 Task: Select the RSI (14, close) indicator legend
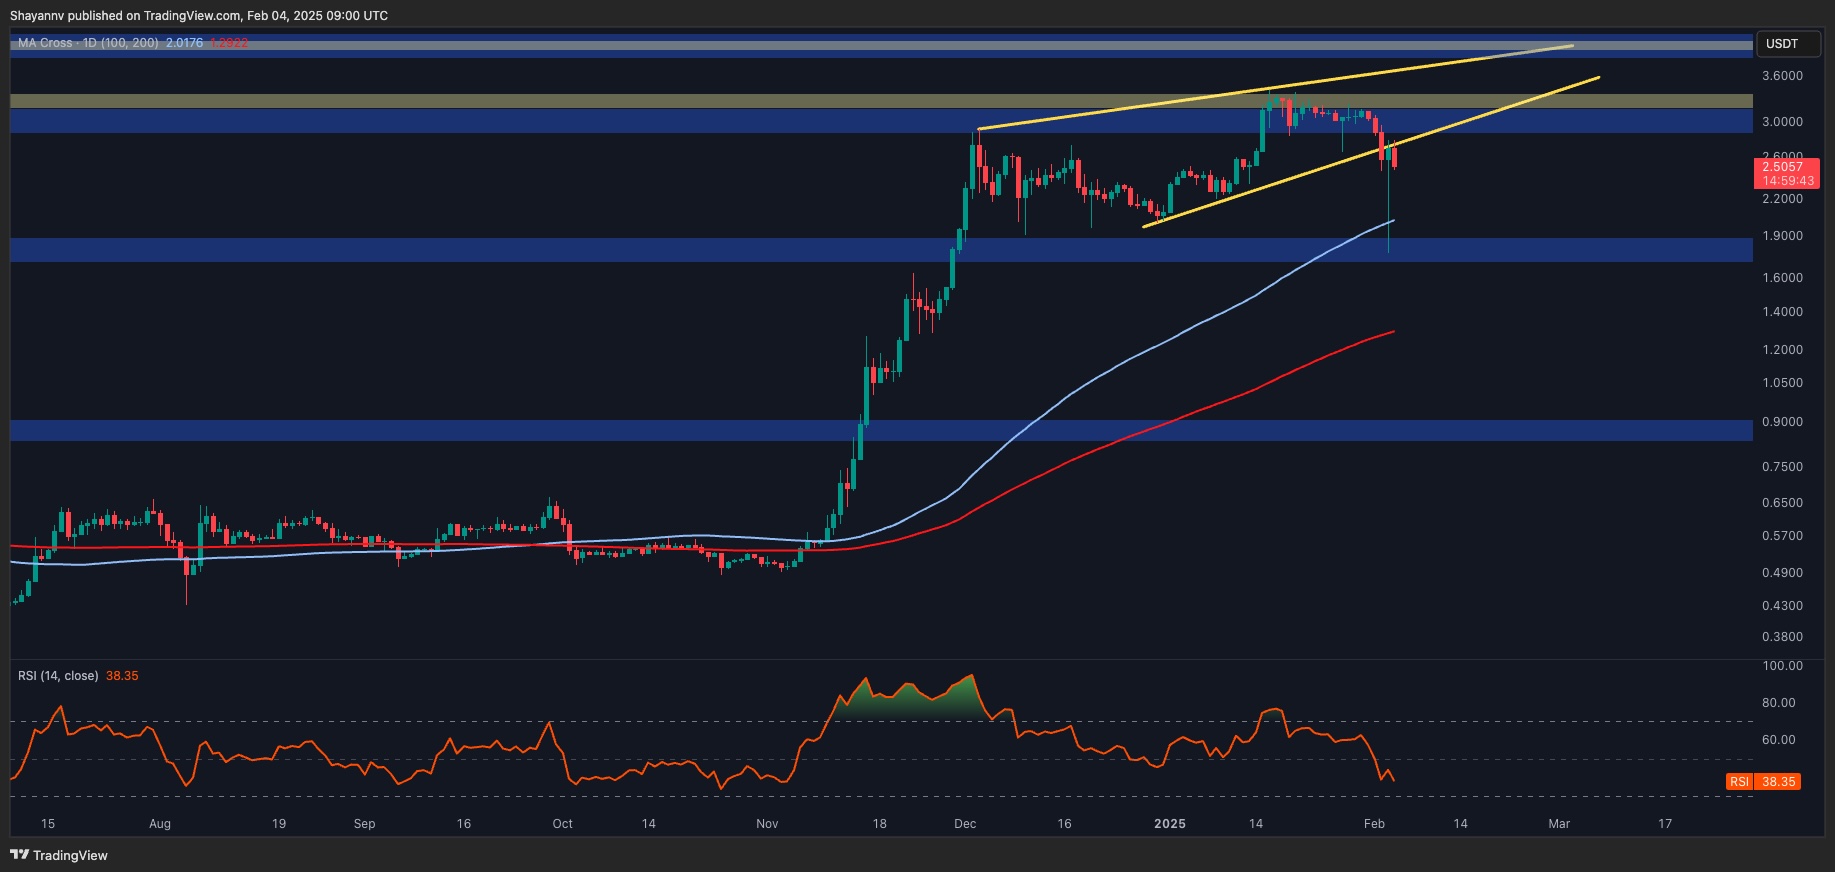click(x=58, y=676)
